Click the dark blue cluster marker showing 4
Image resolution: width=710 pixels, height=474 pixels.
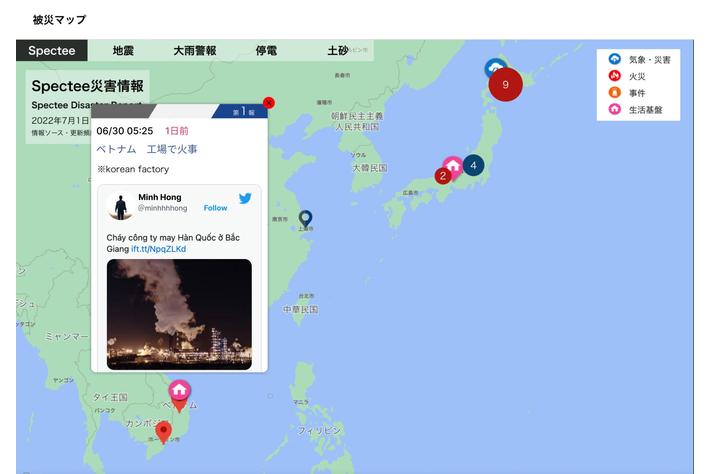473,165
